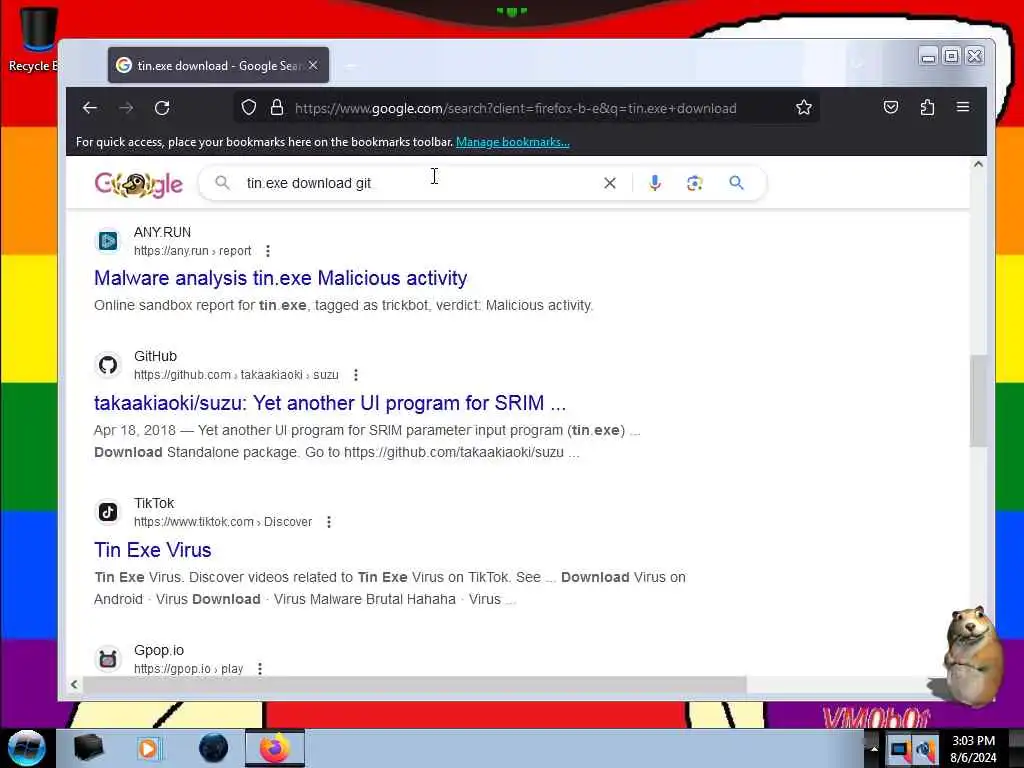Open the black box taskbar app
The height and width of the screenshot is (768, 1024).
(x=88, y=748)
